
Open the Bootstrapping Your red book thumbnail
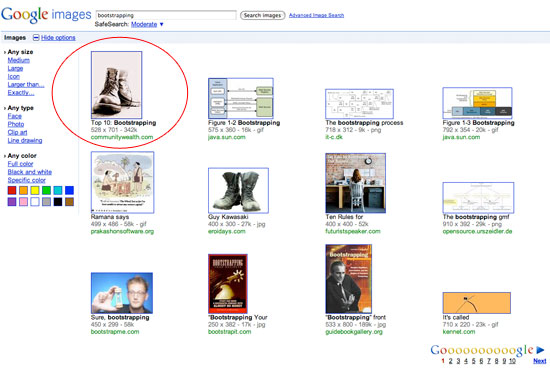coord(228,284)
